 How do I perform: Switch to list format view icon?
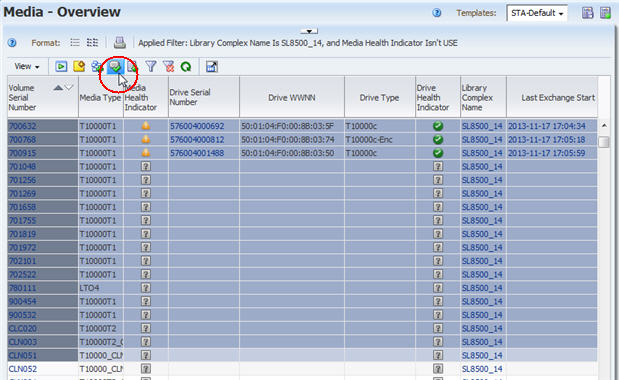click(x=75, y=42)
